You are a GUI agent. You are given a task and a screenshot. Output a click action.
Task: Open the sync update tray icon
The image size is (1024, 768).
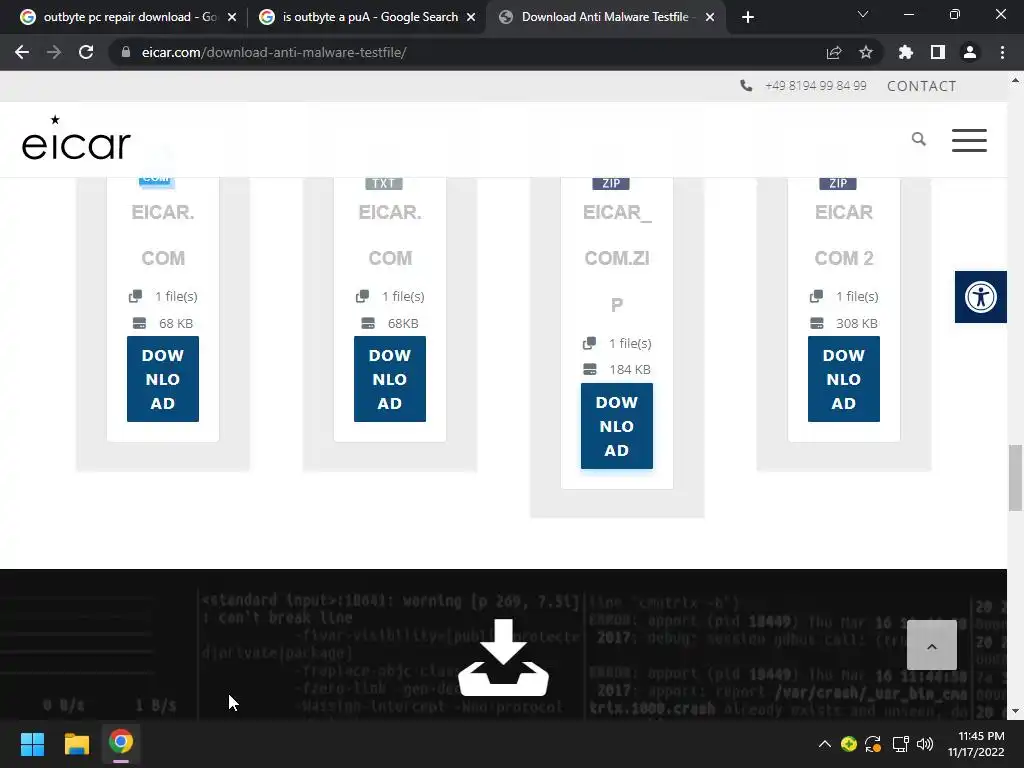(x=873, y=744)
